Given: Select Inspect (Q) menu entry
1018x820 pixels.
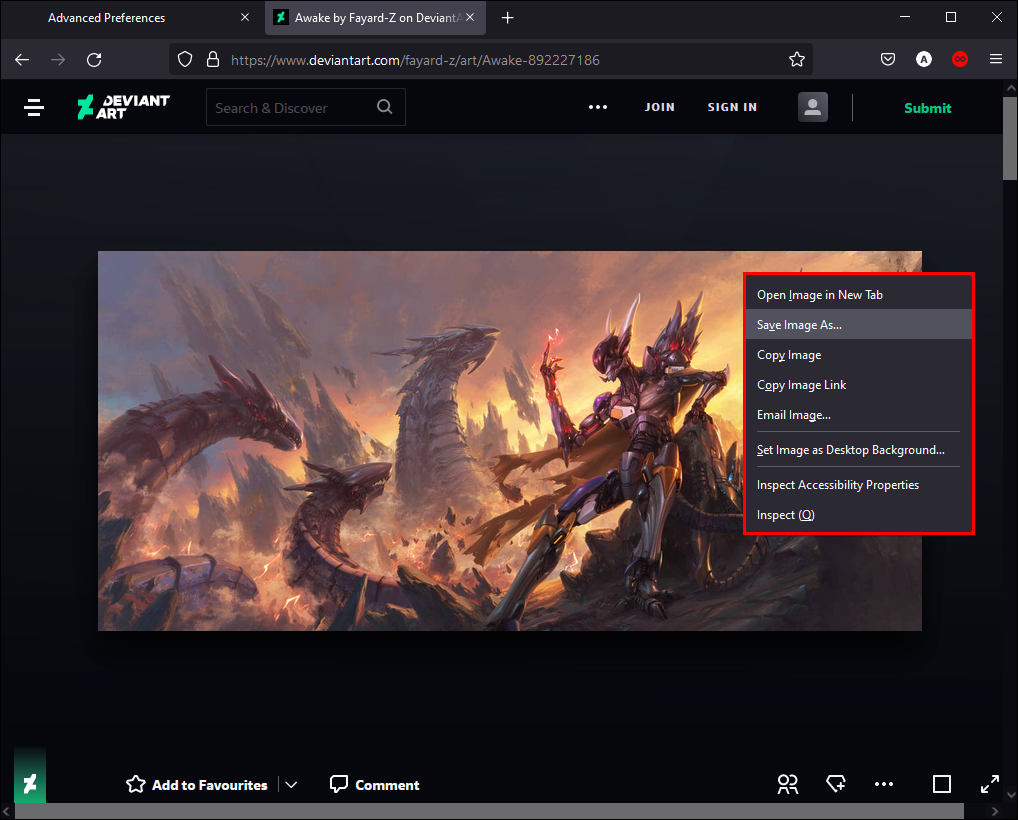Looking at the screenshot, I should point(858,514).
